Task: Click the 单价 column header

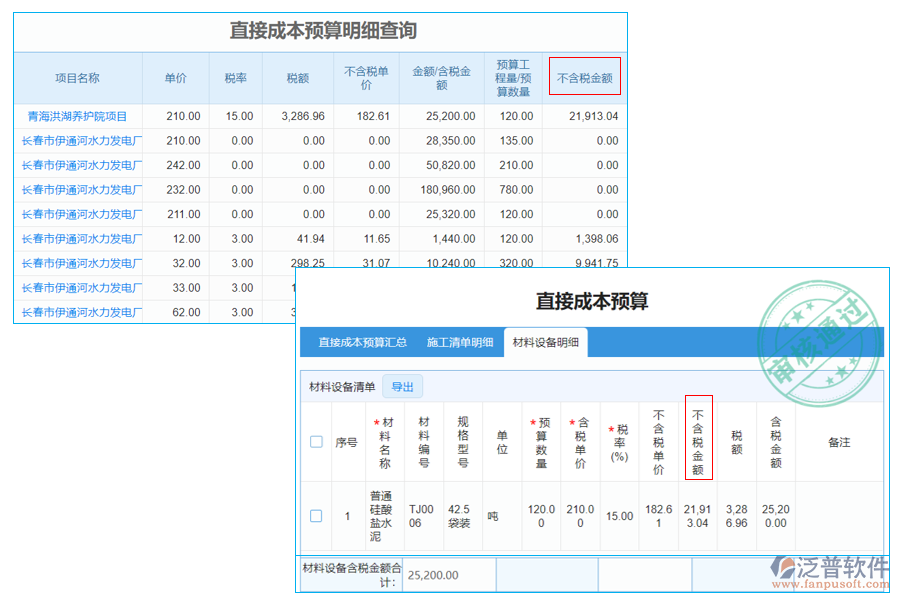Action: pos(174,76)
